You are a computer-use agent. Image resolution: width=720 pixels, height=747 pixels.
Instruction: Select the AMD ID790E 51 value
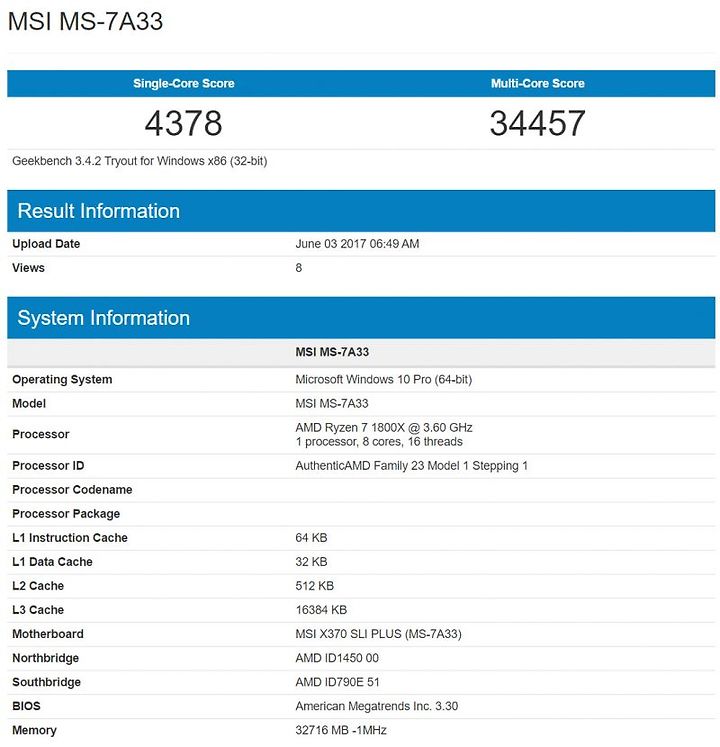point(337,682)
